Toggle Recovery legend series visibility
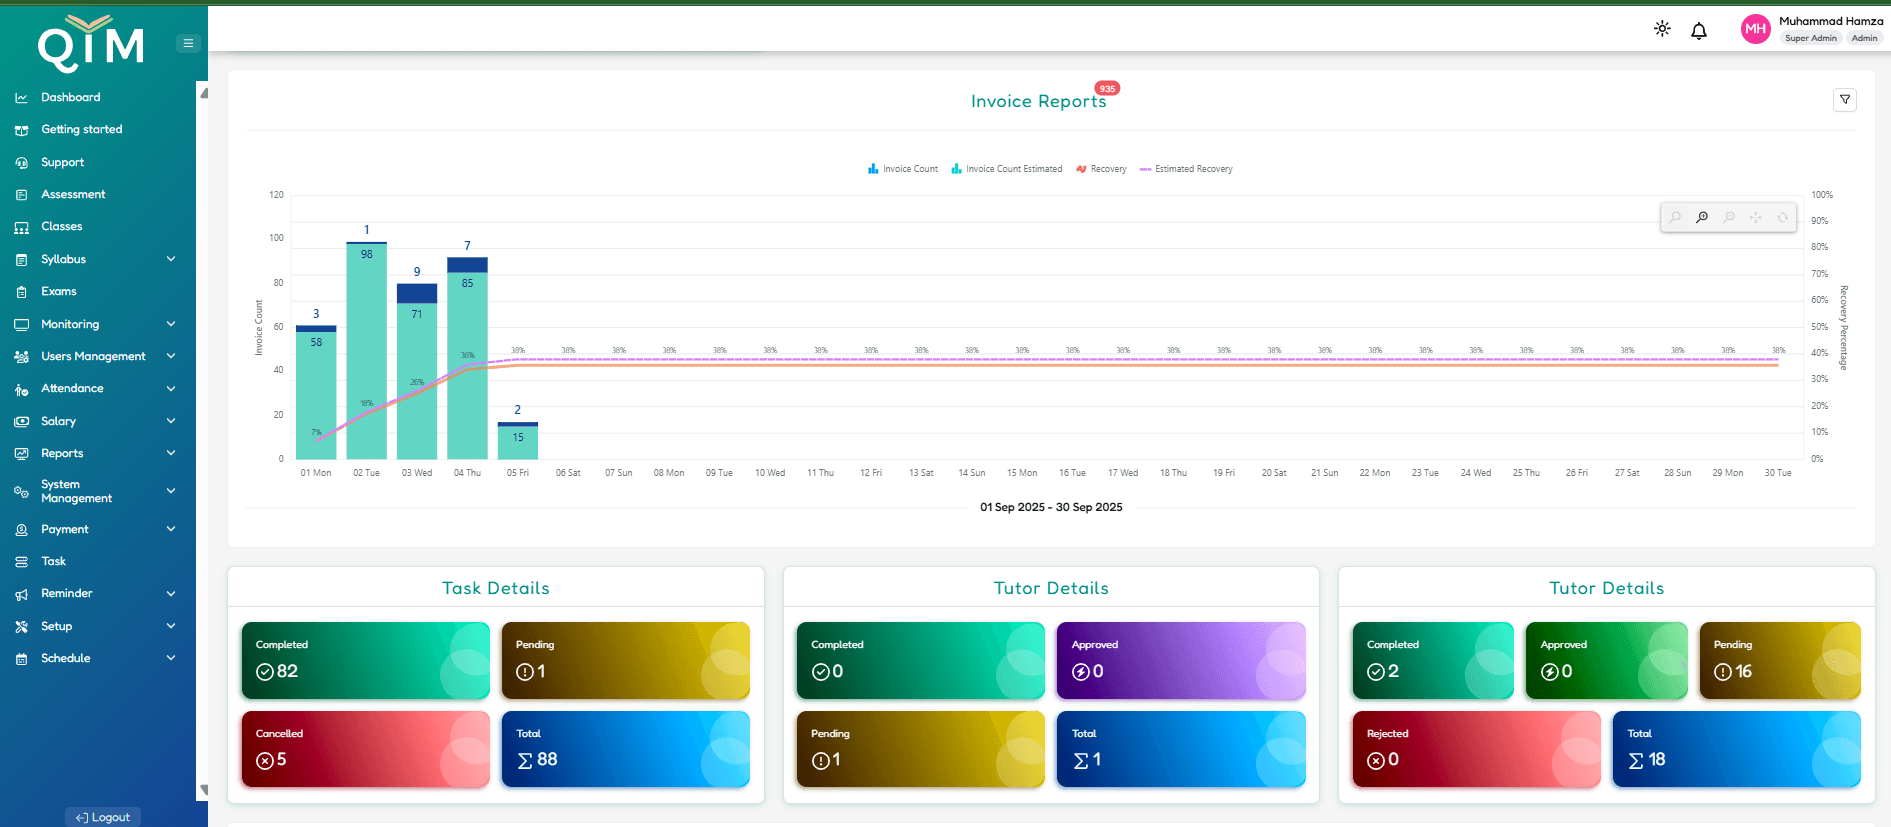 [x=1101, y=169]
